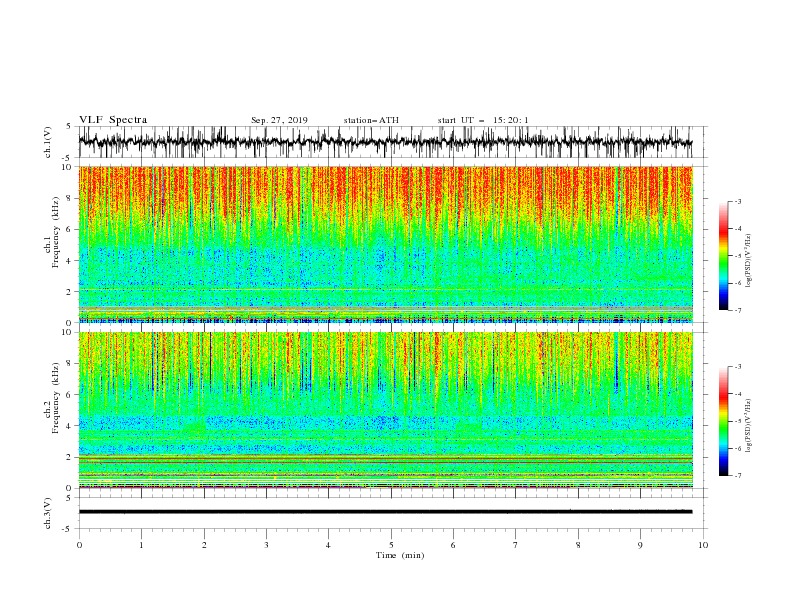Click the ch.3 flat waveform trace
Viewport: 792px width, 612px height.
385,512
